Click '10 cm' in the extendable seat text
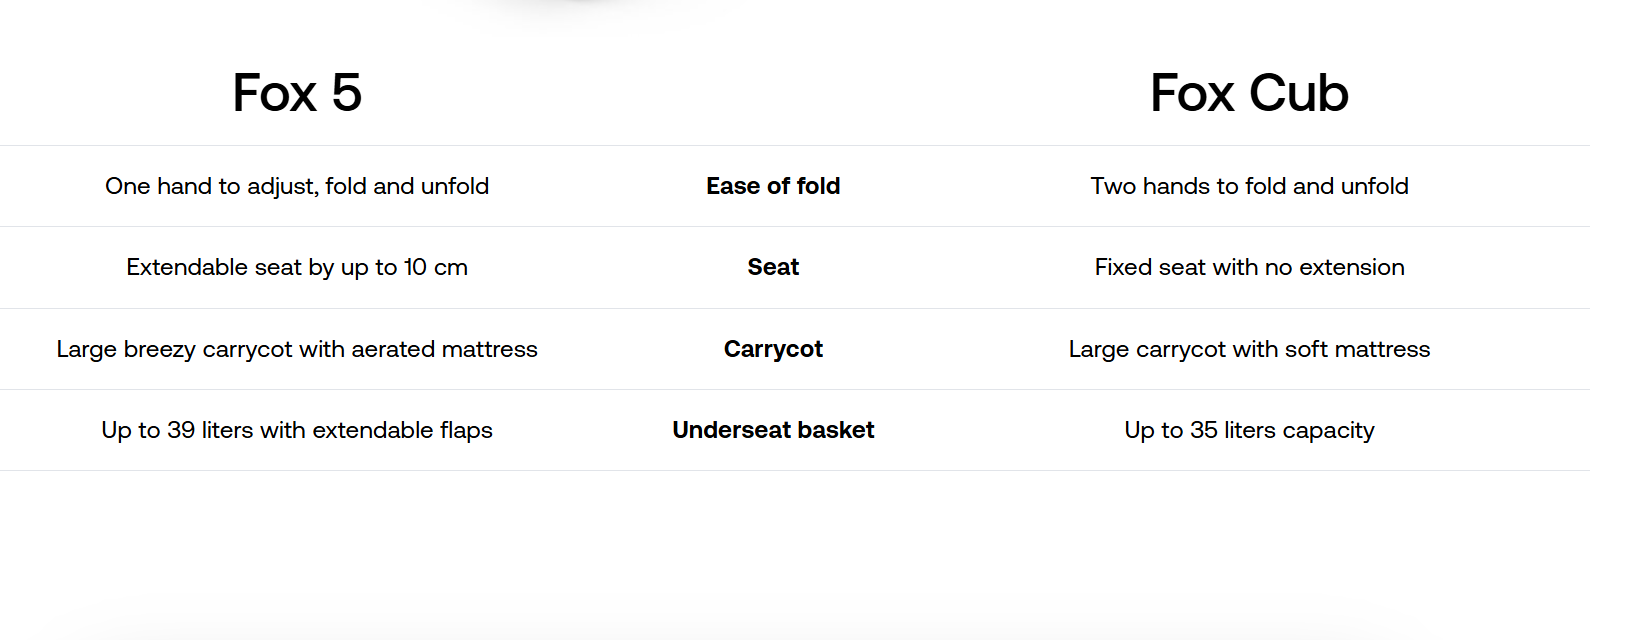 (436, 267)
